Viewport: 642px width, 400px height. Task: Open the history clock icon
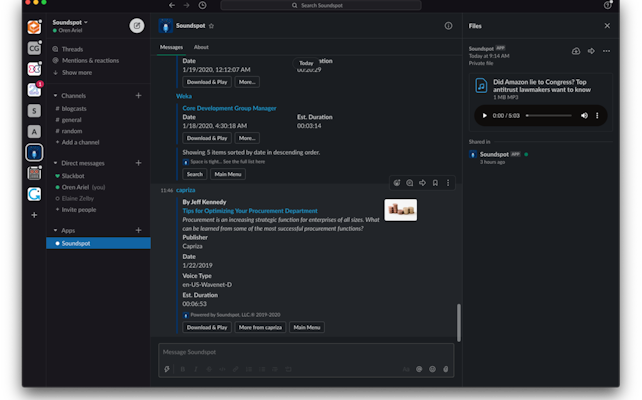tap(203, 5)
